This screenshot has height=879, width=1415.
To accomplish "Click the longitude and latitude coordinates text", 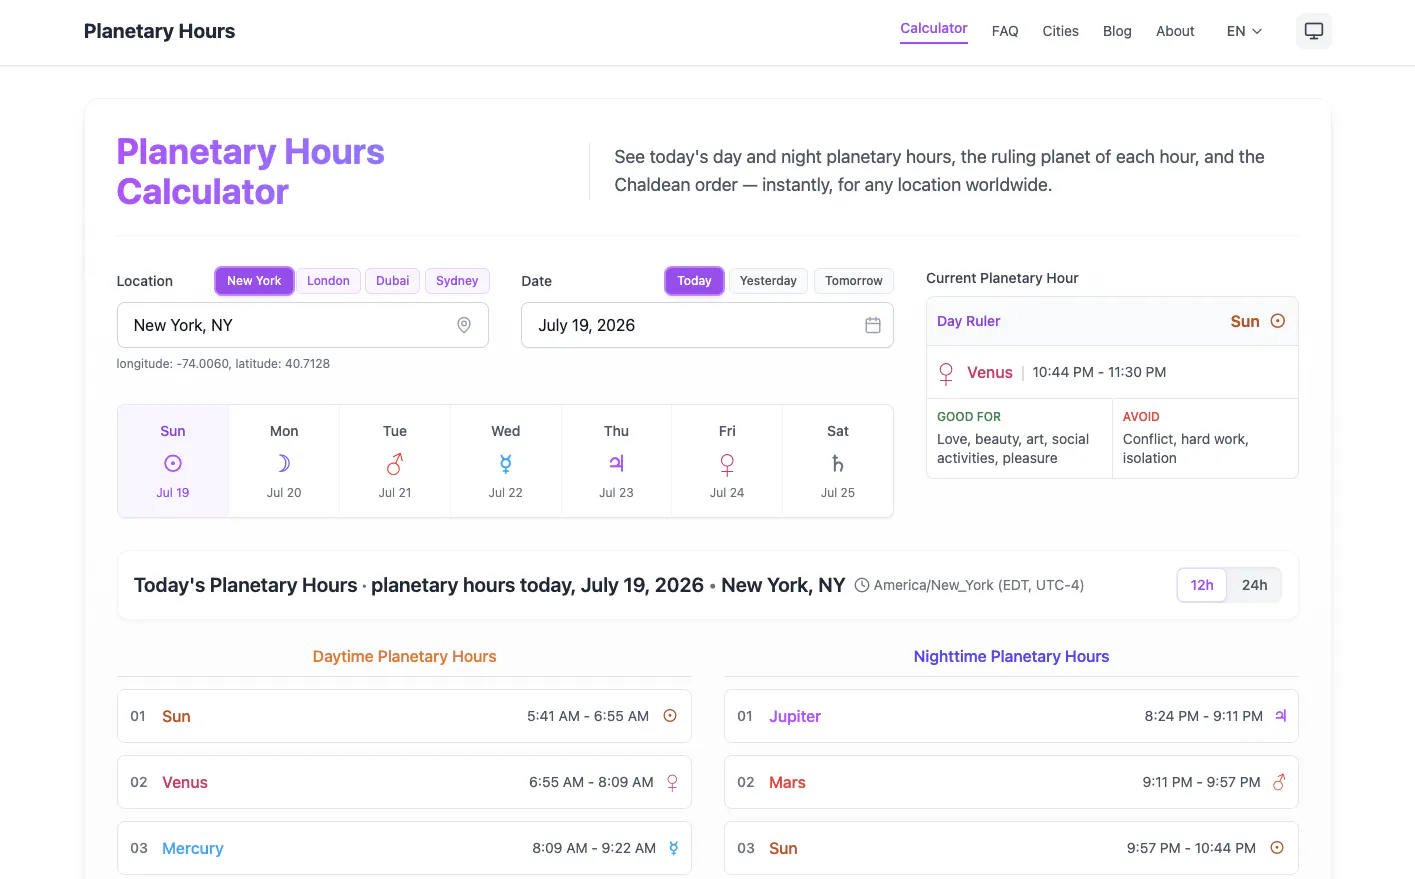I will 223,364.
